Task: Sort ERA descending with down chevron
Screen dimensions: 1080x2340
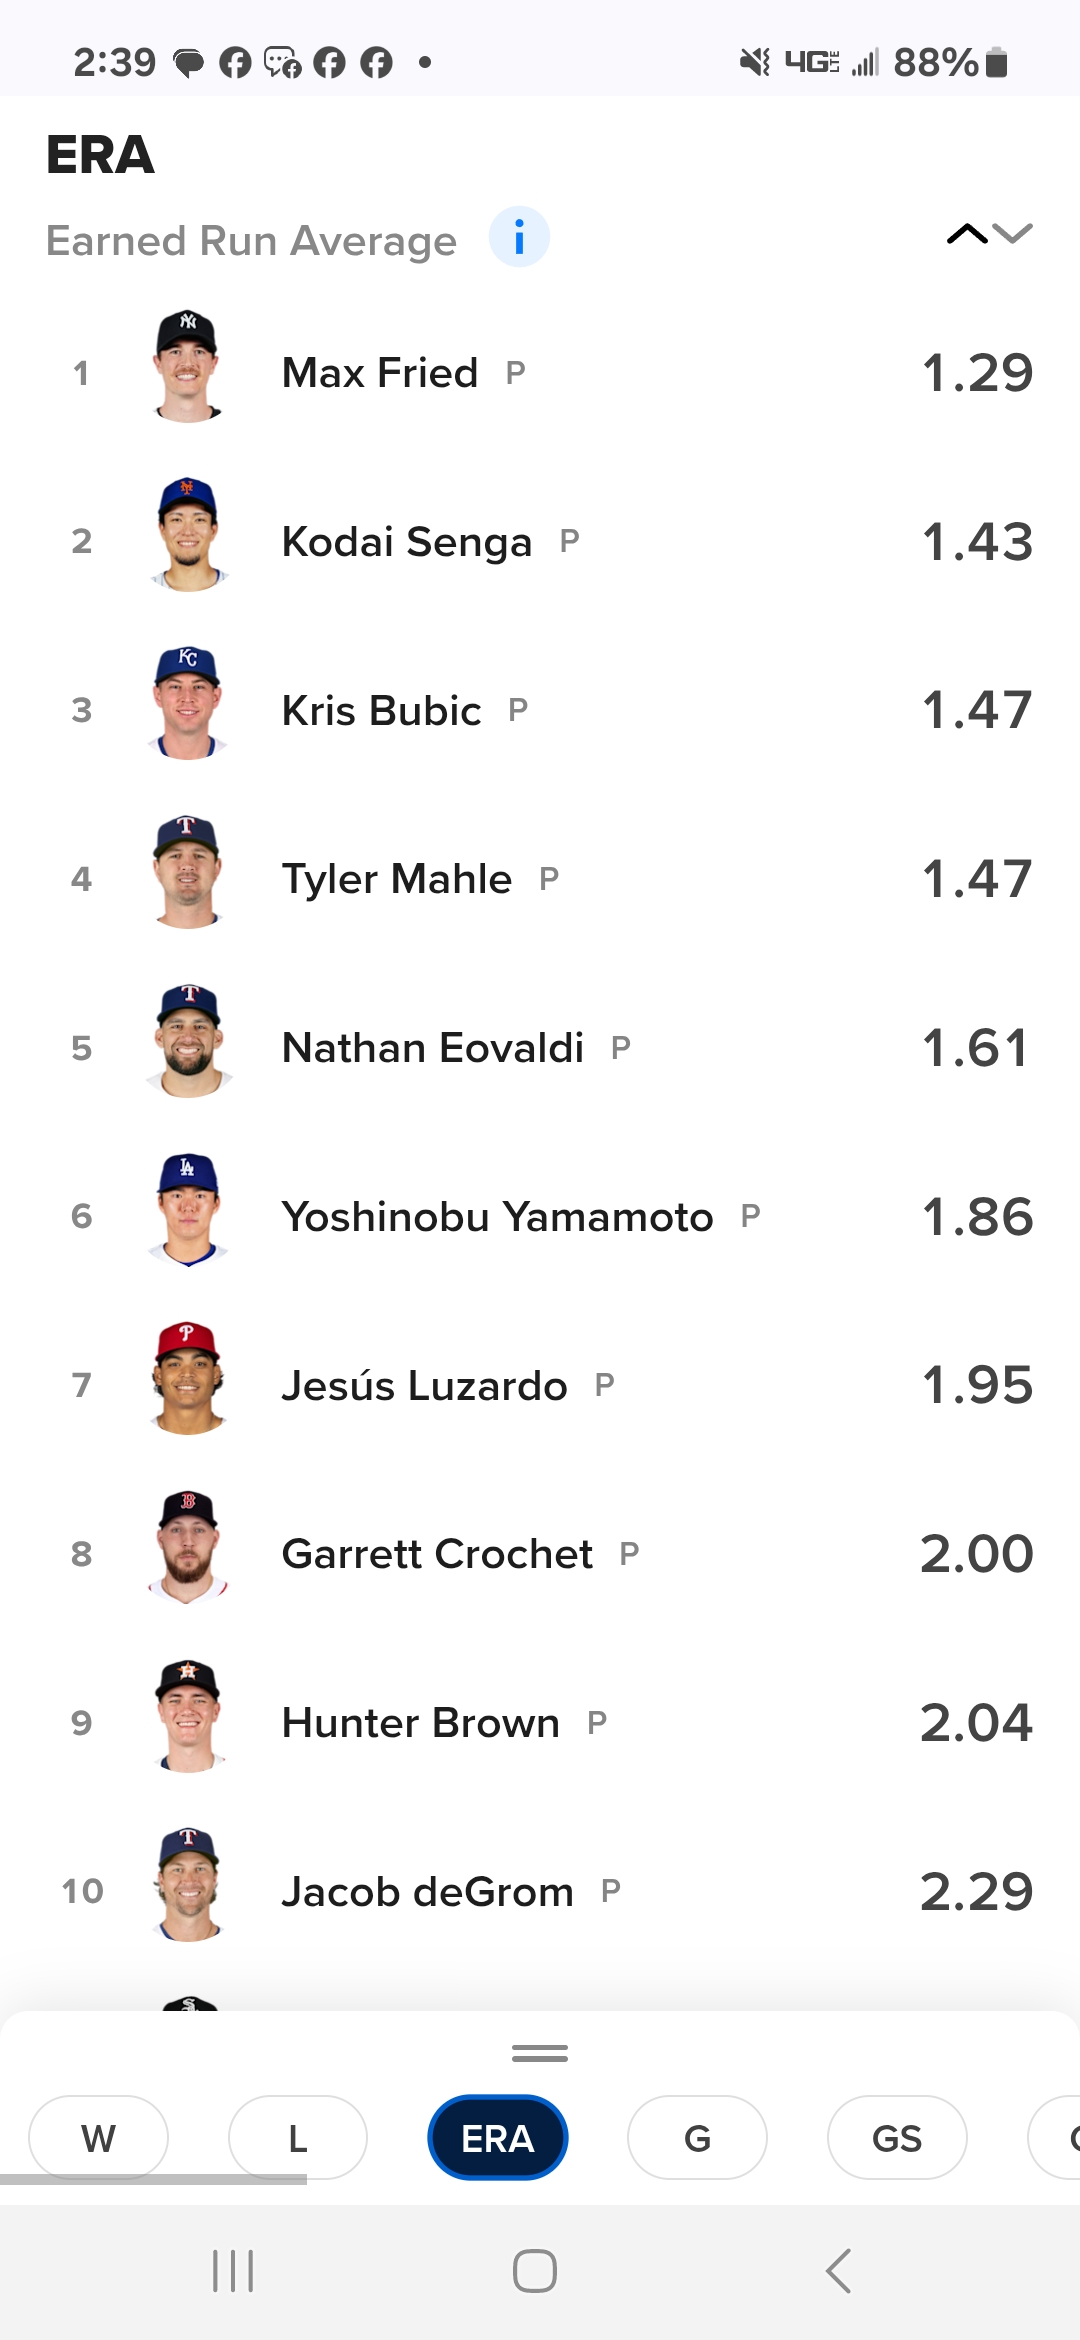Action: click(x=1013, y=234)
